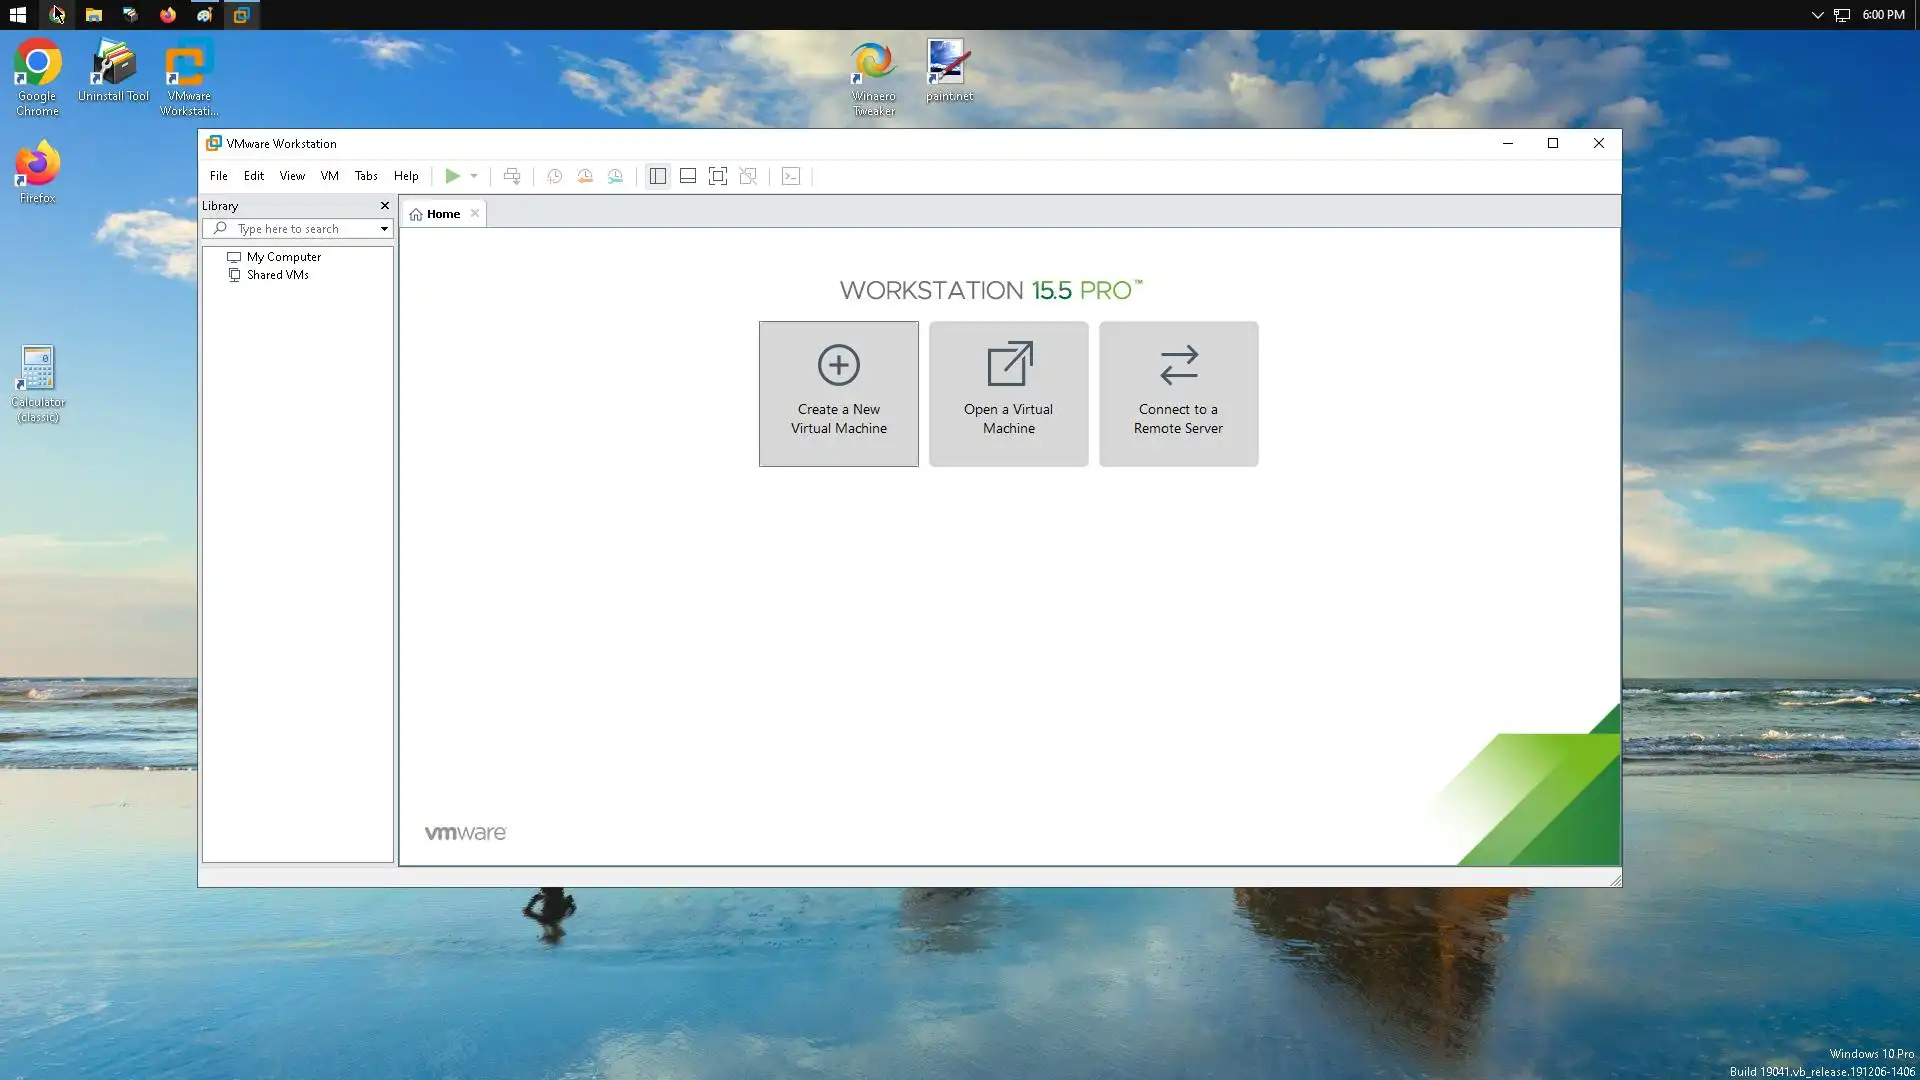The image size is (1920, 1080).
Task: Open the VM menu
Action: click(329, 176)
